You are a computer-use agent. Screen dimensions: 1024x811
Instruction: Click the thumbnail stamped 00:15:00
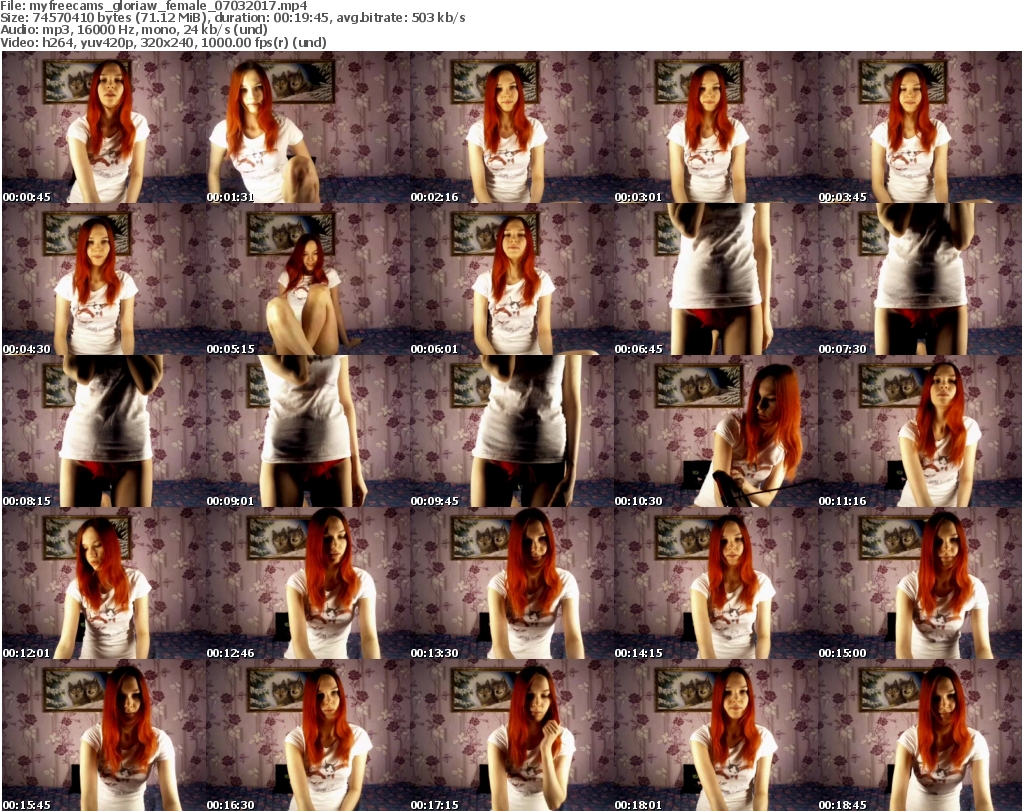pyautogui.click(x=920, y=583)
